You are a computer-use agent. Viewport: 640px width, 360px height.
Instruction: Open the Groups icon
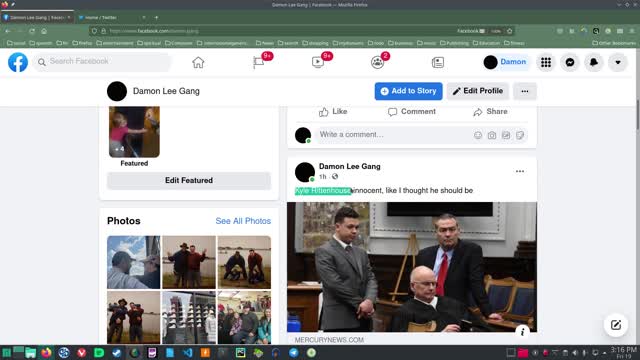378,62
